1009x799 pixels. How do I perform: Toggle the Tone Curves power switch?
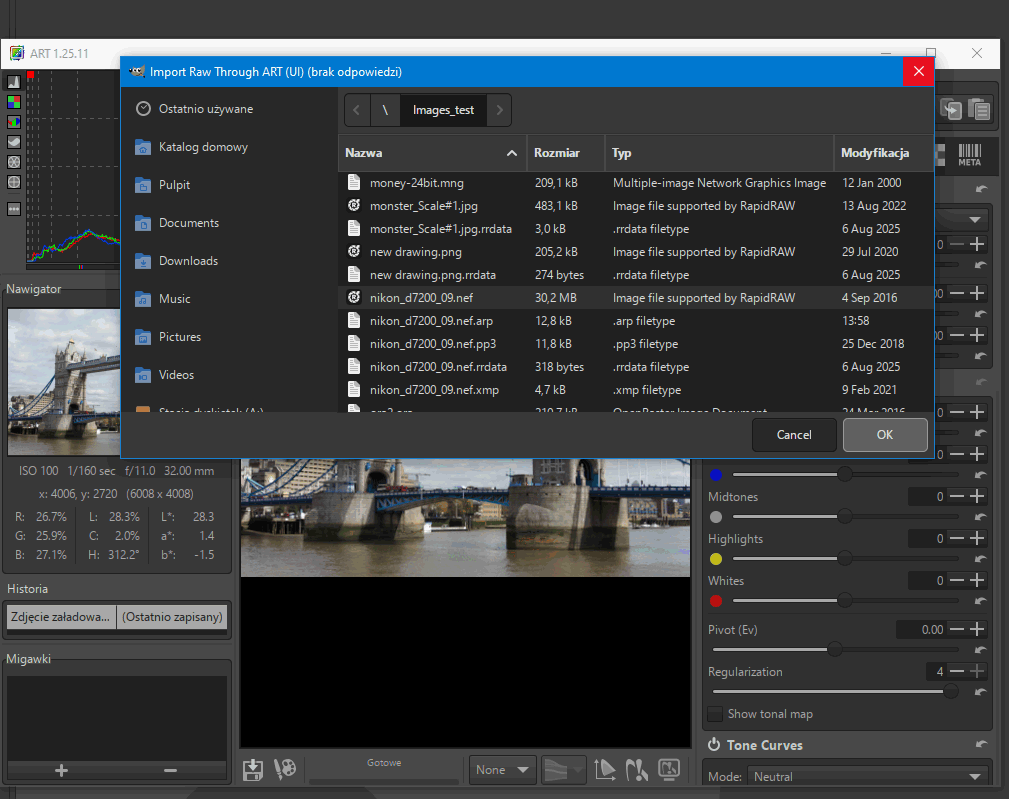715,745
